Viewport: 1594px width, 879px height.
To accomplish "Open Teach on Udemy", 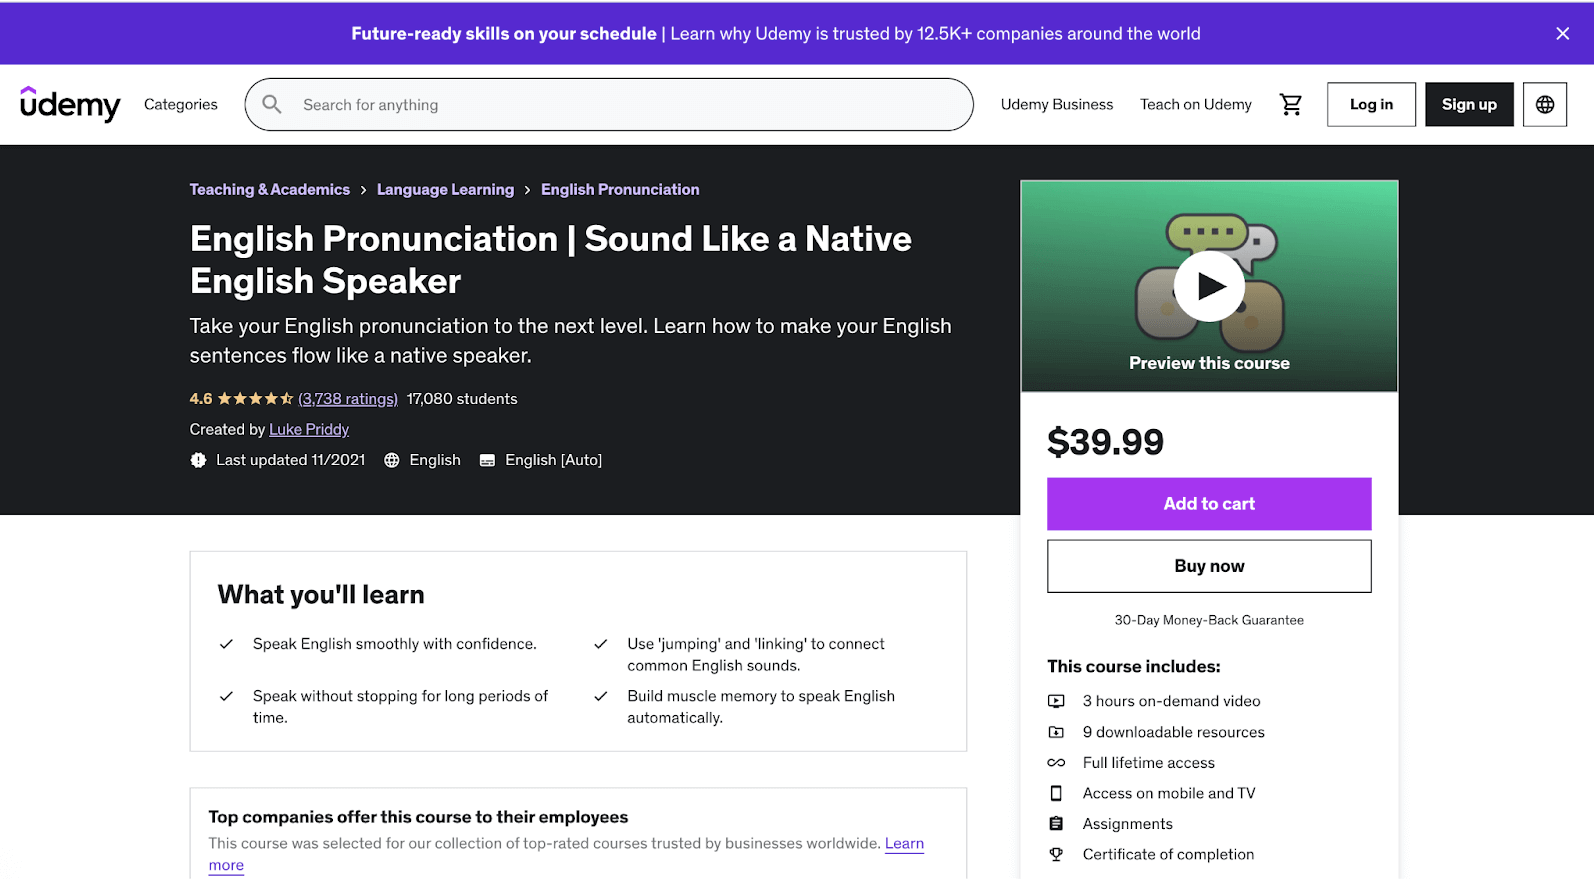I will [1195, 104].
